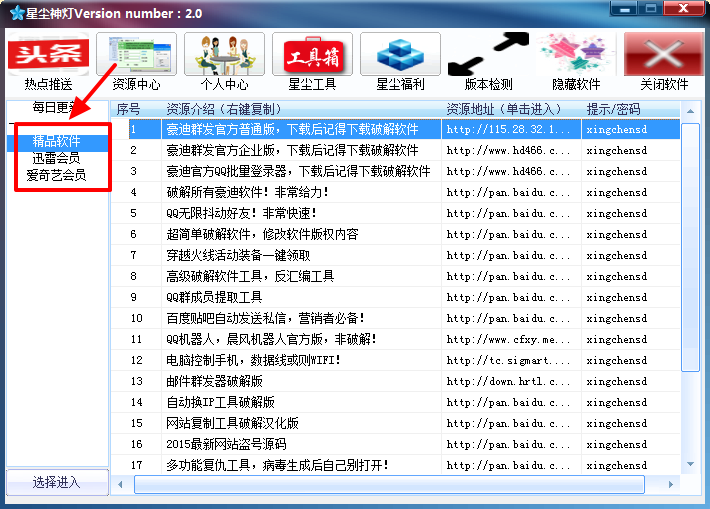This screenshot has width=710, height=509.
Task: Select row 穿越火线活动装备一键领取
Action: click(396, 255)
